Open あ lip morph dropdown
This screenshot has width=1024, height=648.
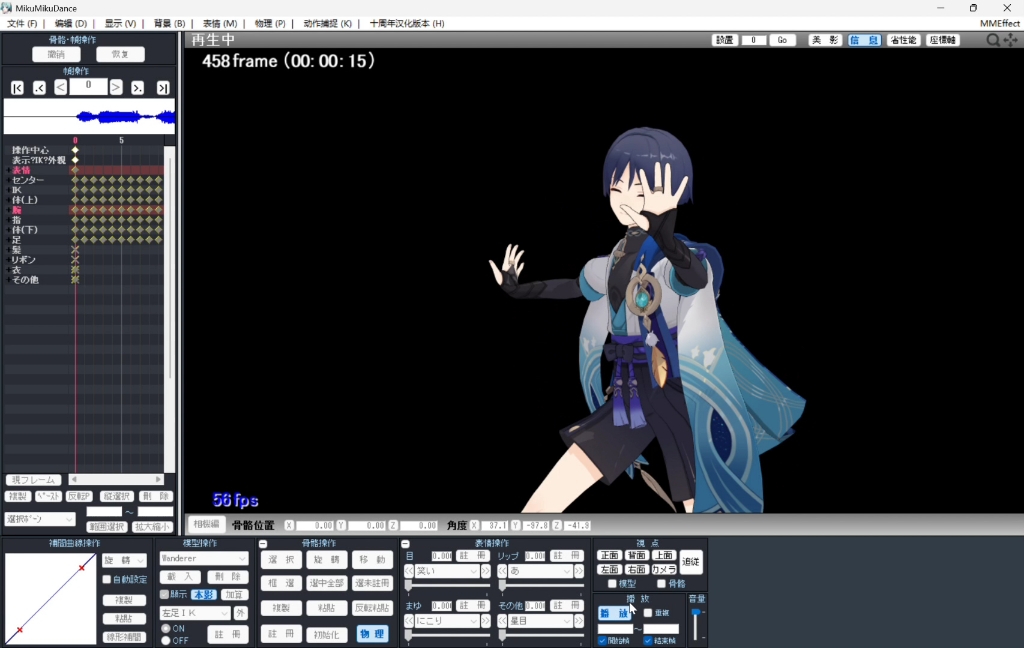541,571
